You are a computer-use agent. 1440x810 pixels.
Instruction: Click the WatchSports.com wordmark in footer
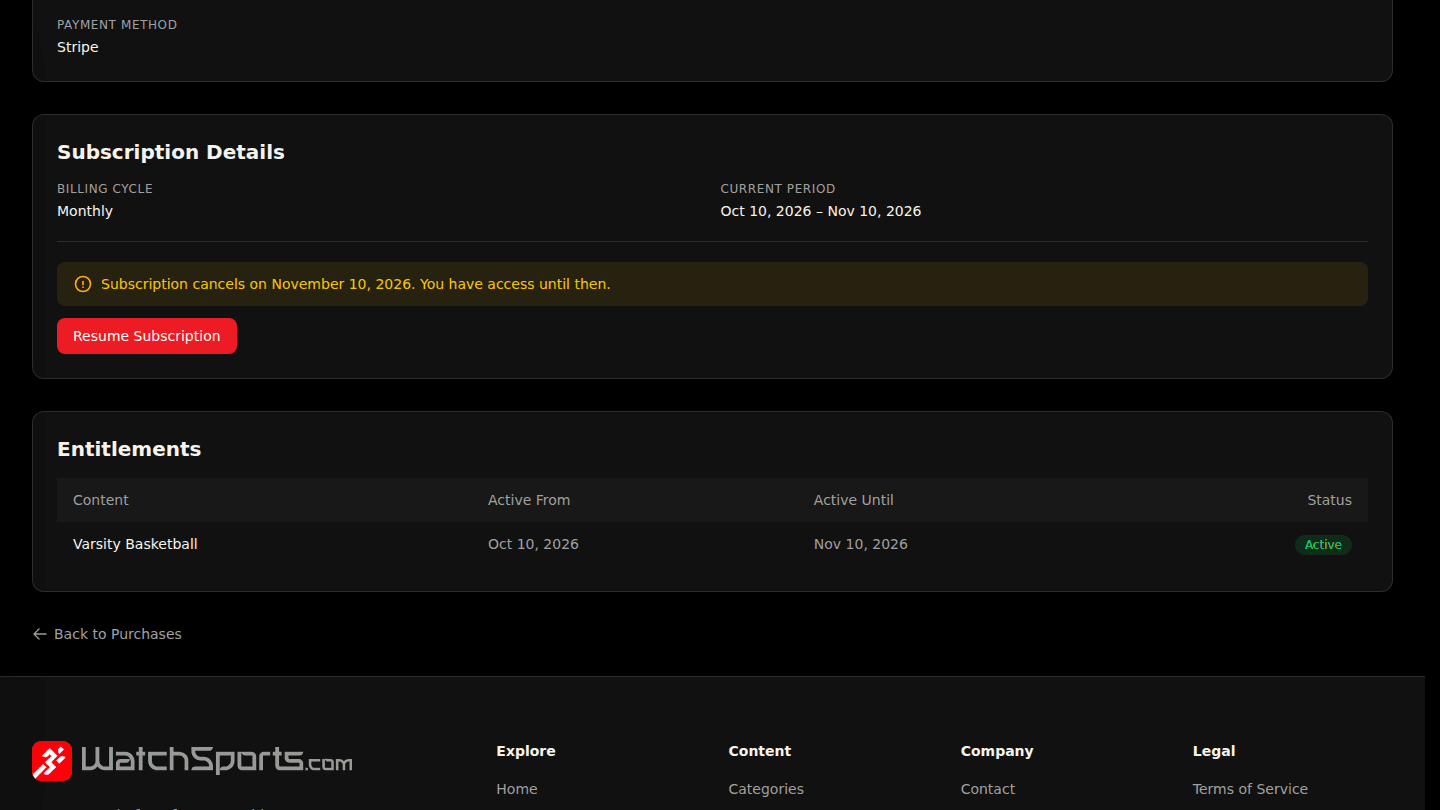coord(216,760)
